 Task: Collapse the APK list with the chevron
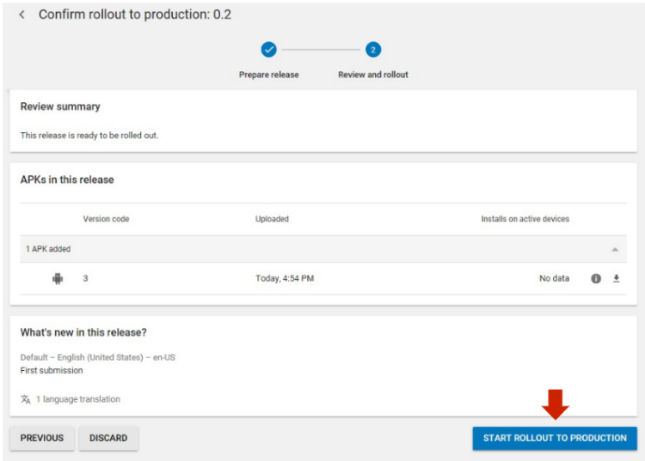coord(615,249)
